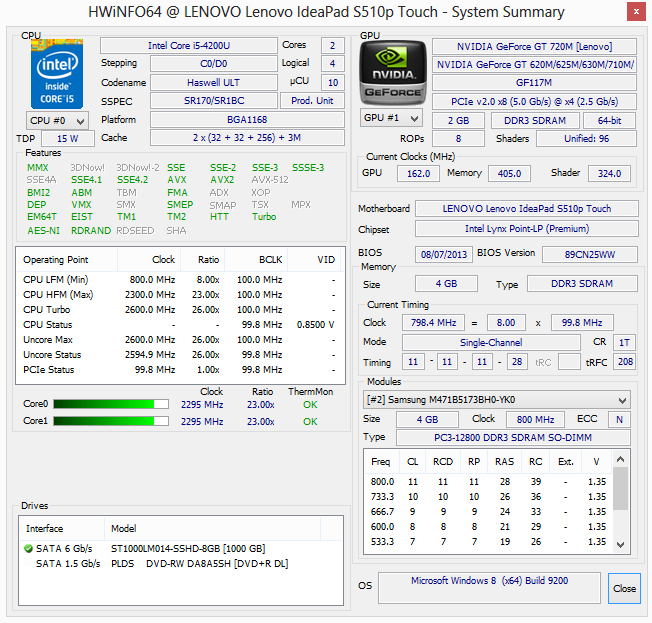Select the CPU LFM (Min) row
The image size is (652, 623).
coord(180,280)
